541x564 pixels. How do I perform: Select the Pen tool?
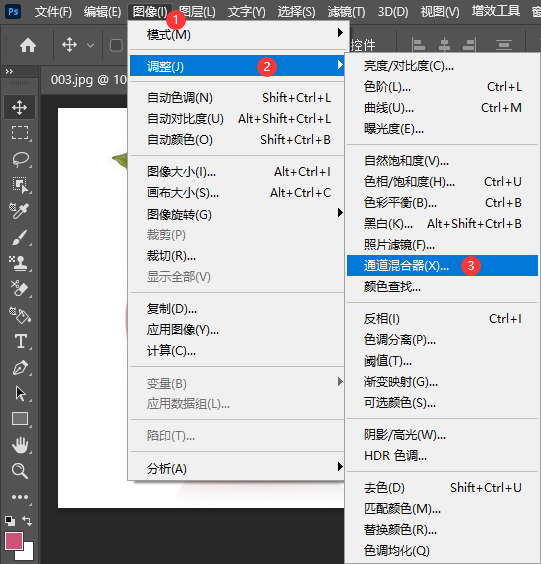[19, 367]
